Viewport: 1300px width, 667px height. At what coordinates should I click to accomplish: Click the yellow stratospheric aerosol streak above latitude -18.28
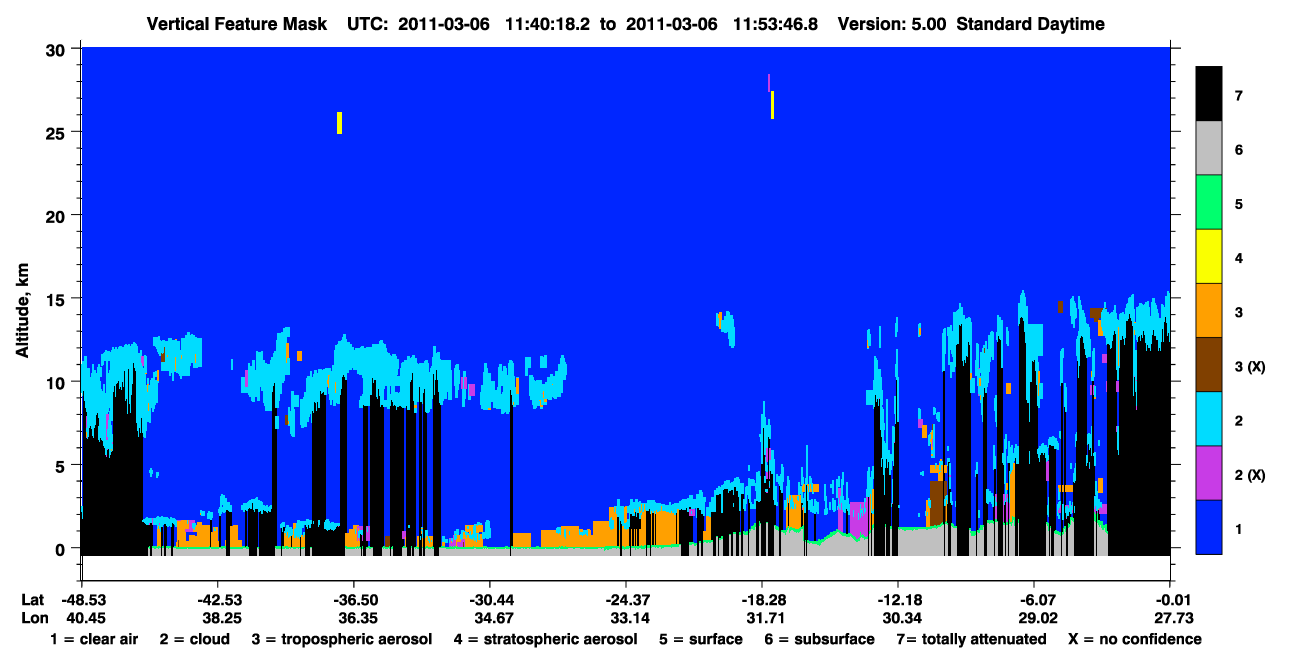pos(772,105)
